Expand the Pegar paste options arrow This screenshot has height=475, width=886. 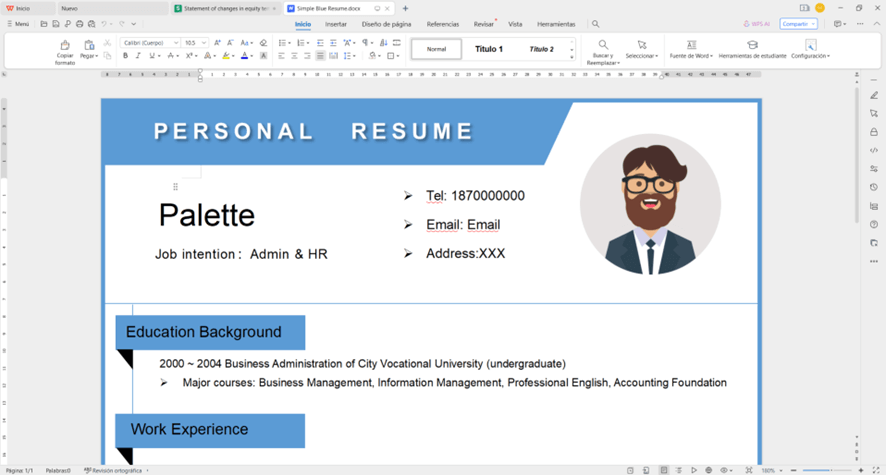[97, 57]
